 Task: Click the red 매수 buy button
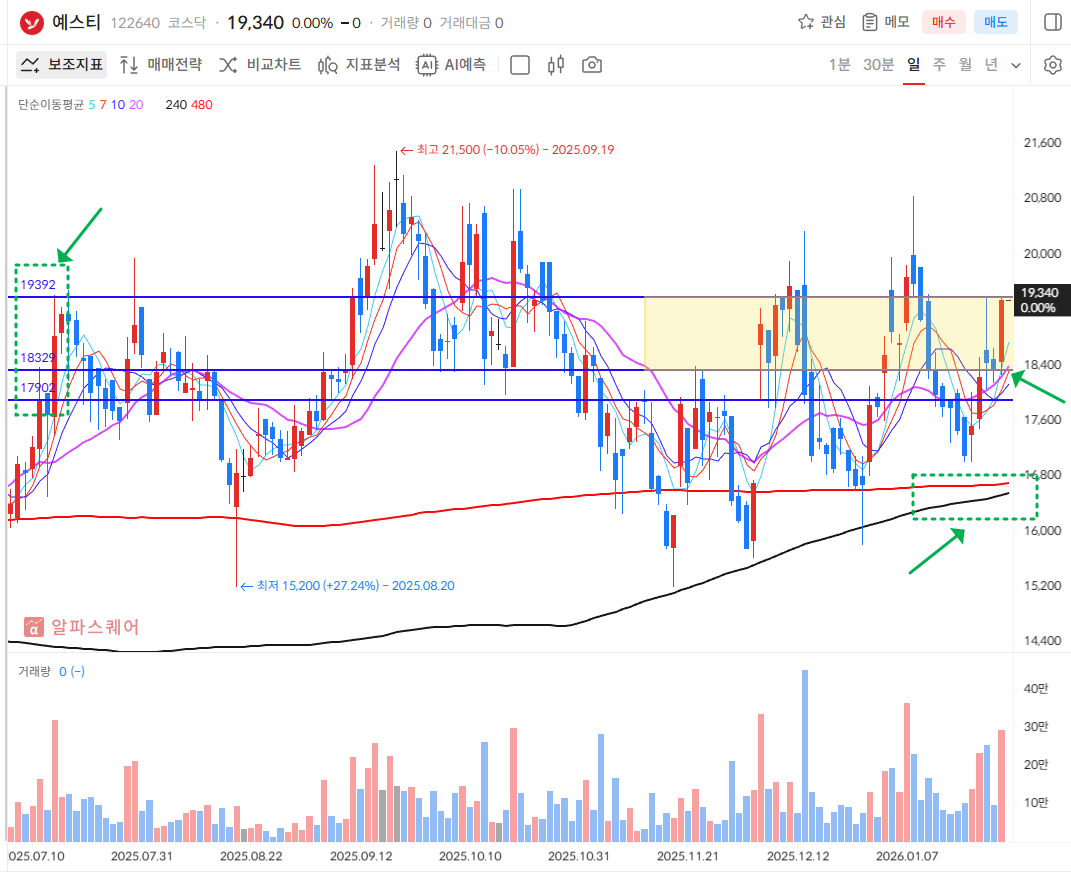[943, 22]
